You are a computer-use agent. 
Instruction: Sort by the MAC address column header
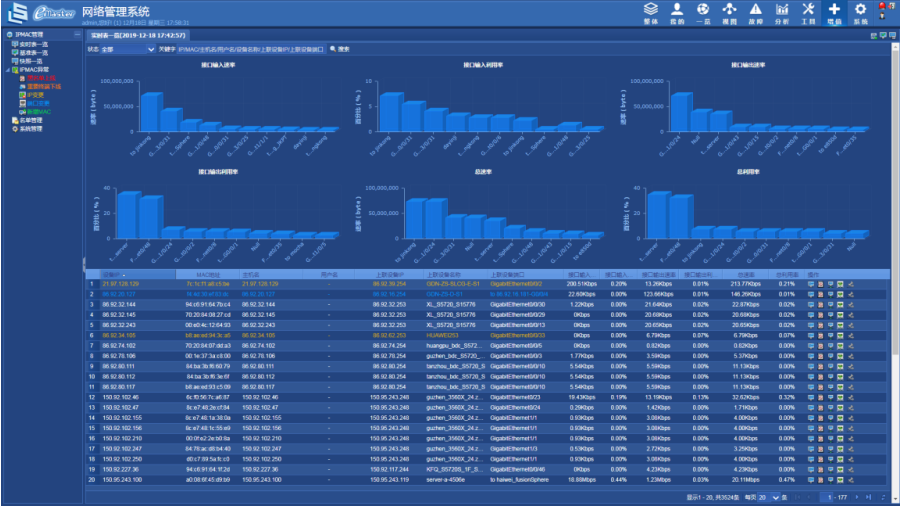[x=207, y=275]
